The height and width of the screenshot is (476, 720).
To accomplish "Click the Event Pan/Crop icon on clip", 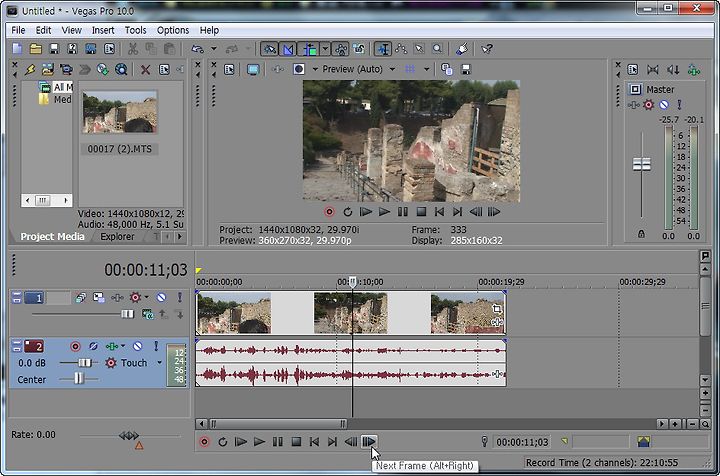I will pyautogui.click(x=496, y=309).
